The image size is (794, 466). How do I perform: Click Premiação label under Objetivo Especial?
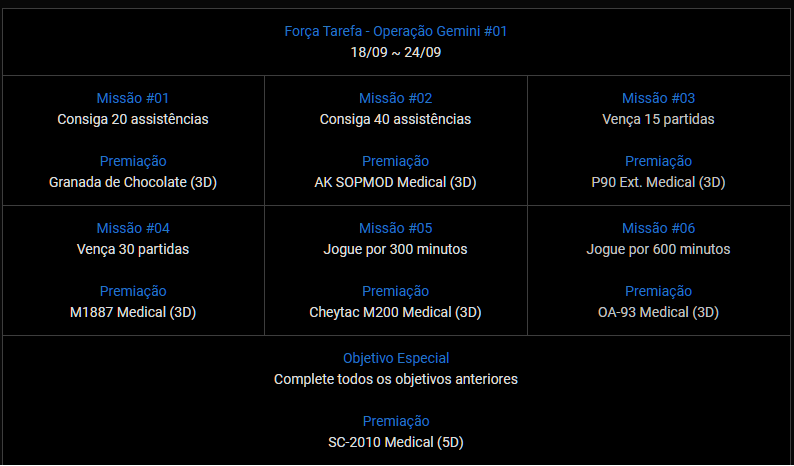point(395,421)
